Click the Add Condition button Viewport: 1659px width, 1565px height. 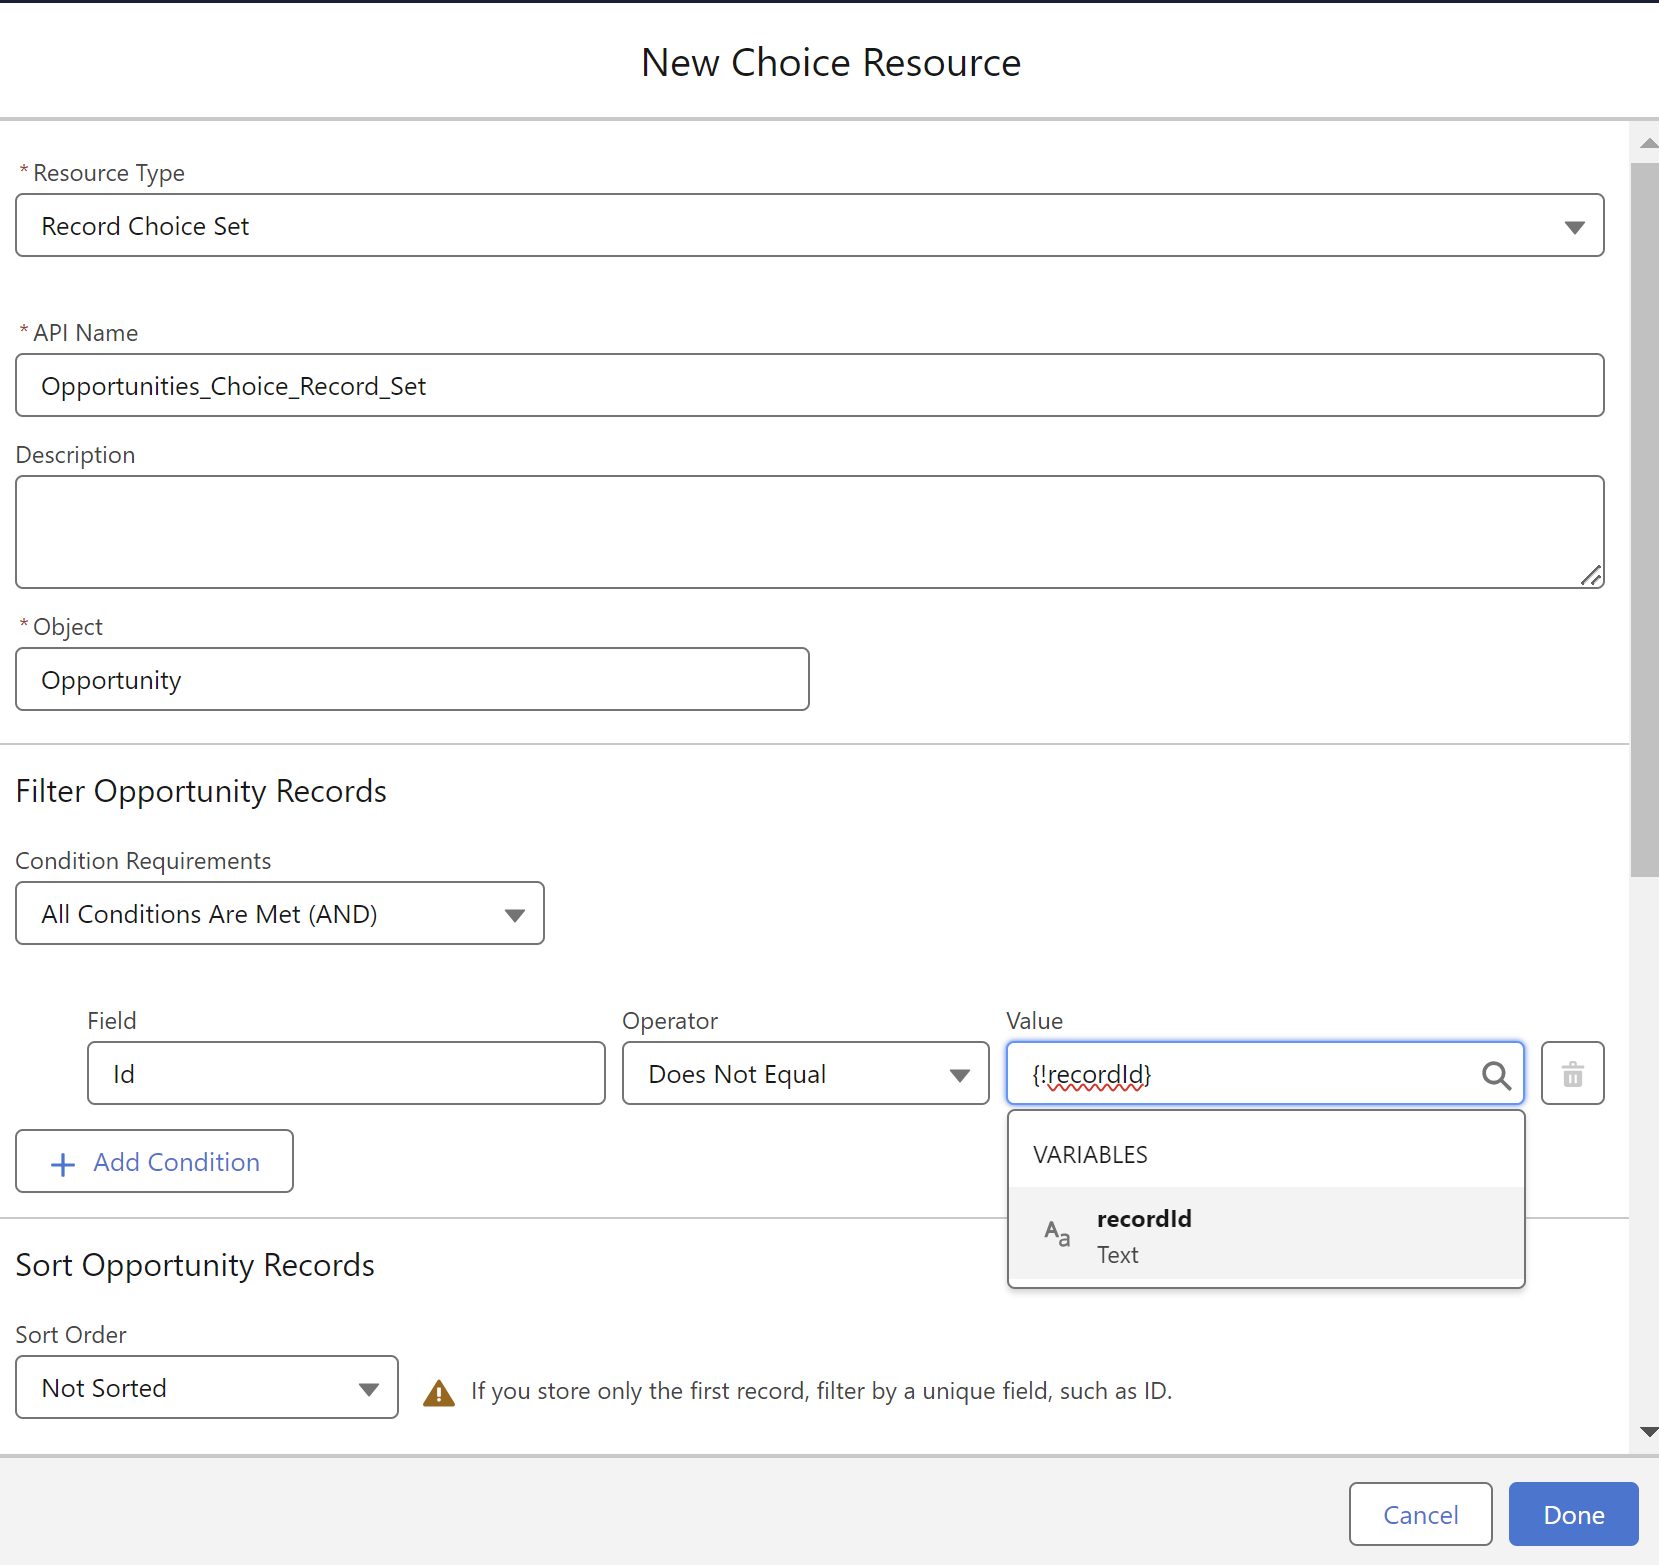(x=154, y=1161)
